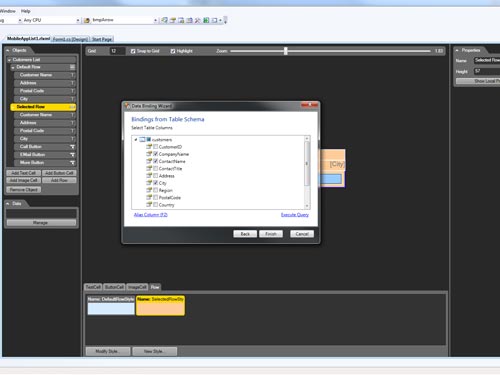Collapse the customers table tree node

[136, 140]
